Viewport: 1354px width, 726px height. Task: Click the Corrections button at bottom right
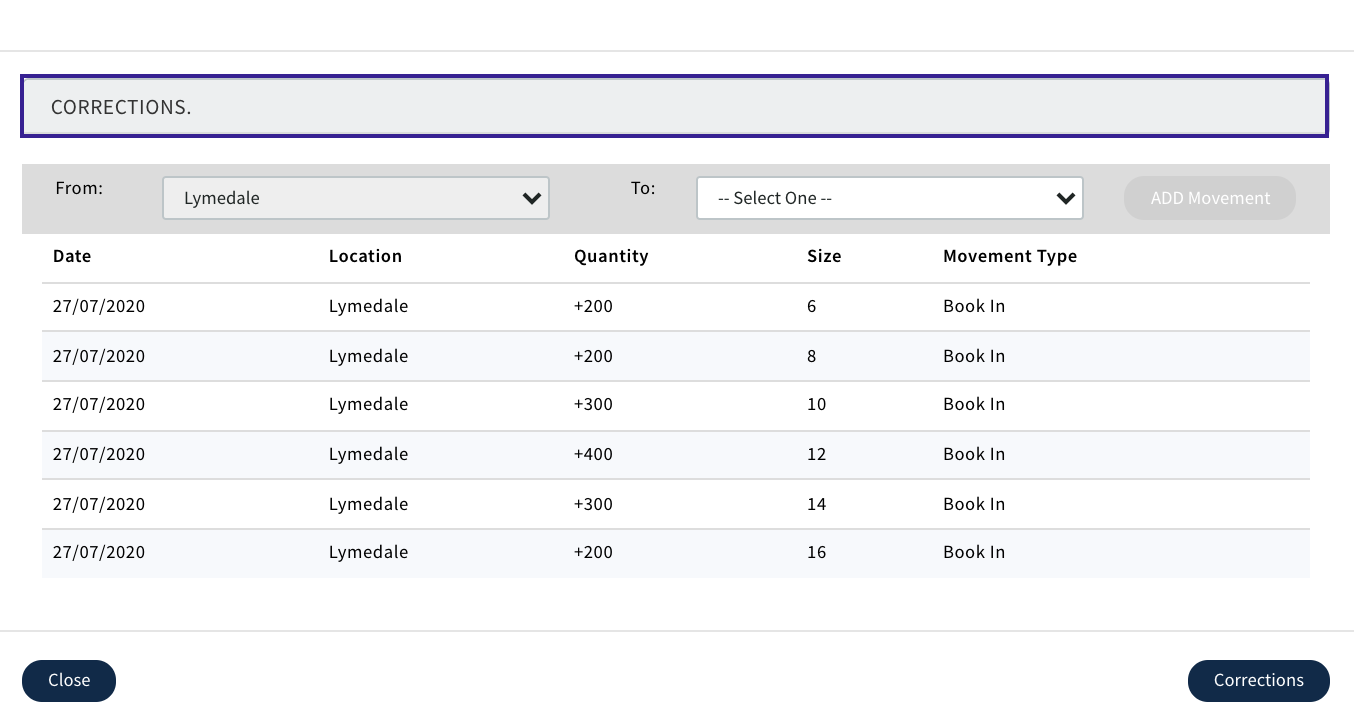tap(1258, 680)
